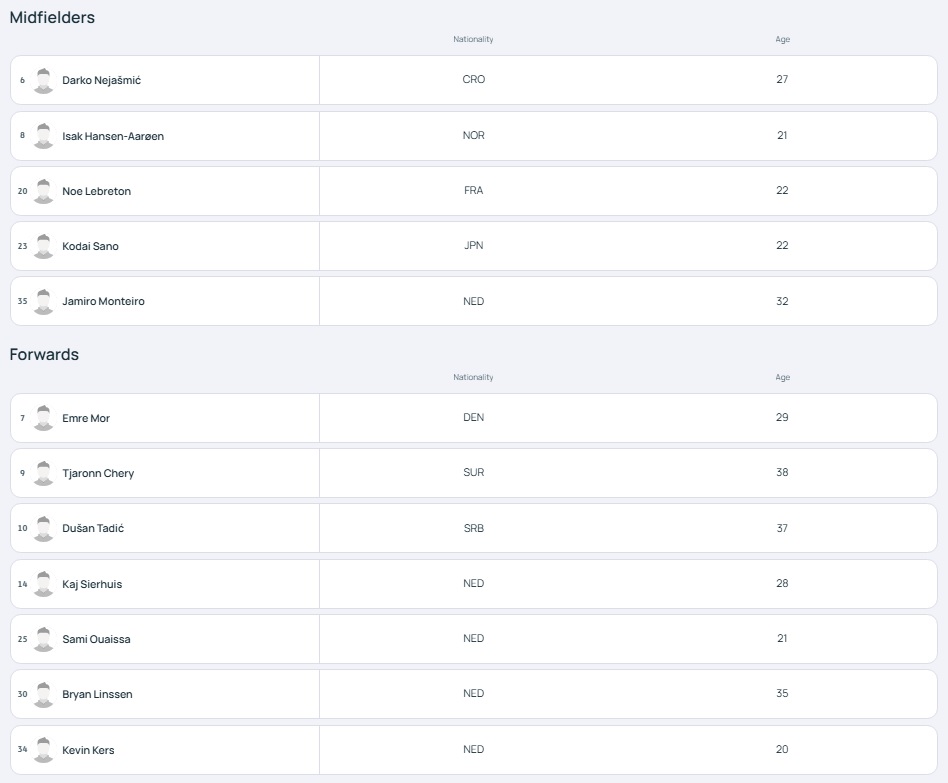
Task: Open Jamiro Monteiro's player profile link
Action: [103, 301]
